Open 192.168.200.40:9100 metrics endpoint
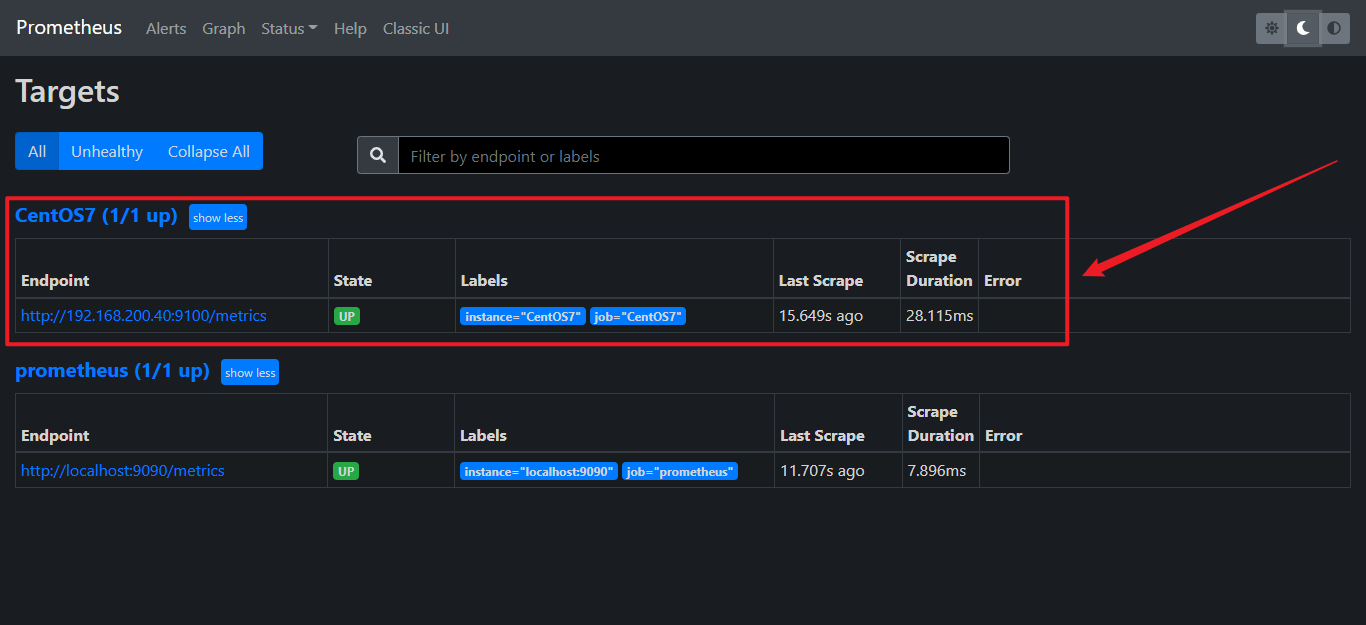1366x625 pixels. coord(144,315)
